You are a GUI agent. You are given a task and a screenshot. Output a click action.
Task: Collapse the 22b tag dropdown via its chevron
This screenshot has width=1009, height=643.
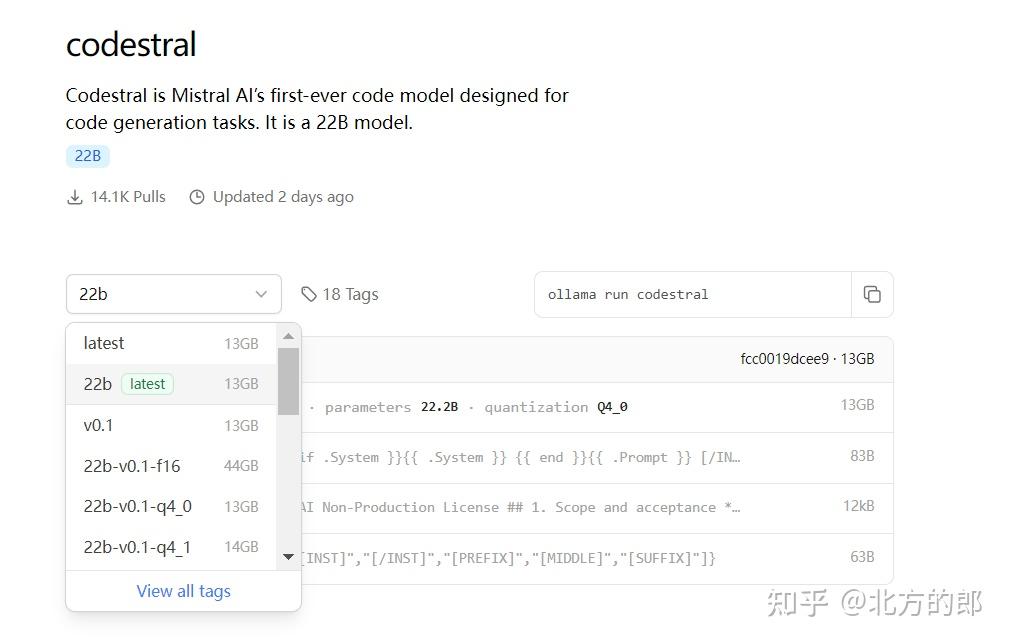(259, 294)
